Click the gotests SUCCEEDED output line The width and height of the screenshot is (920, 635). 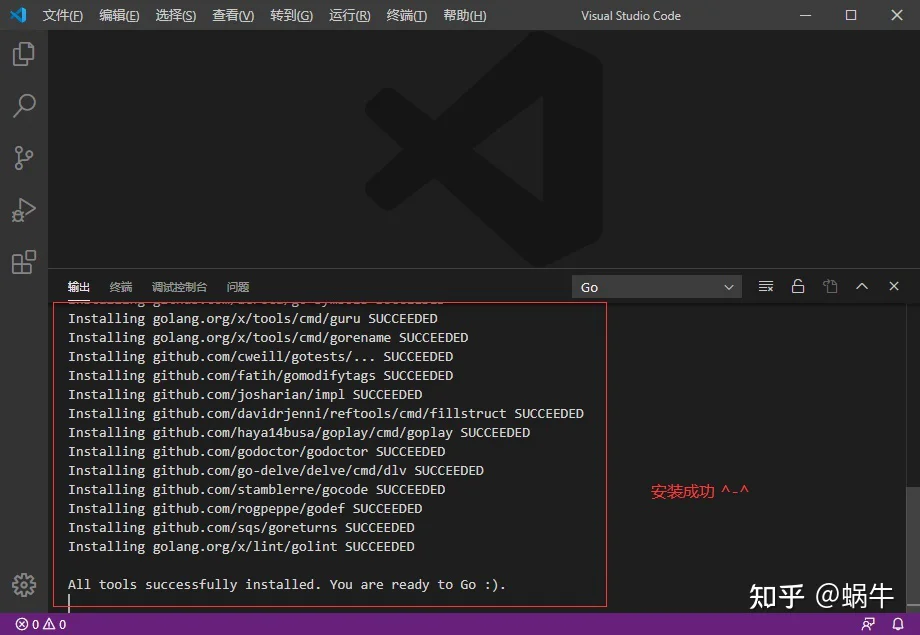pyautogui.click(x=261, y=356)
